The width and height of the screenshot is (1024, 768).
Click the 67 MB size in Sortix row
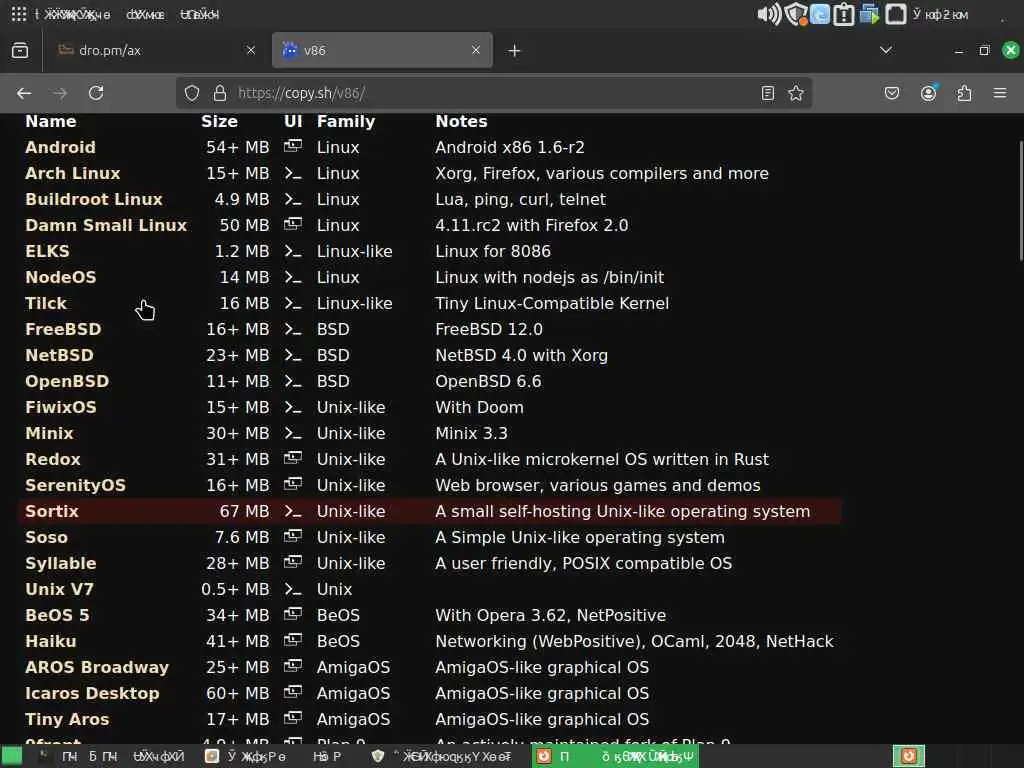click(x=244, y=511)
